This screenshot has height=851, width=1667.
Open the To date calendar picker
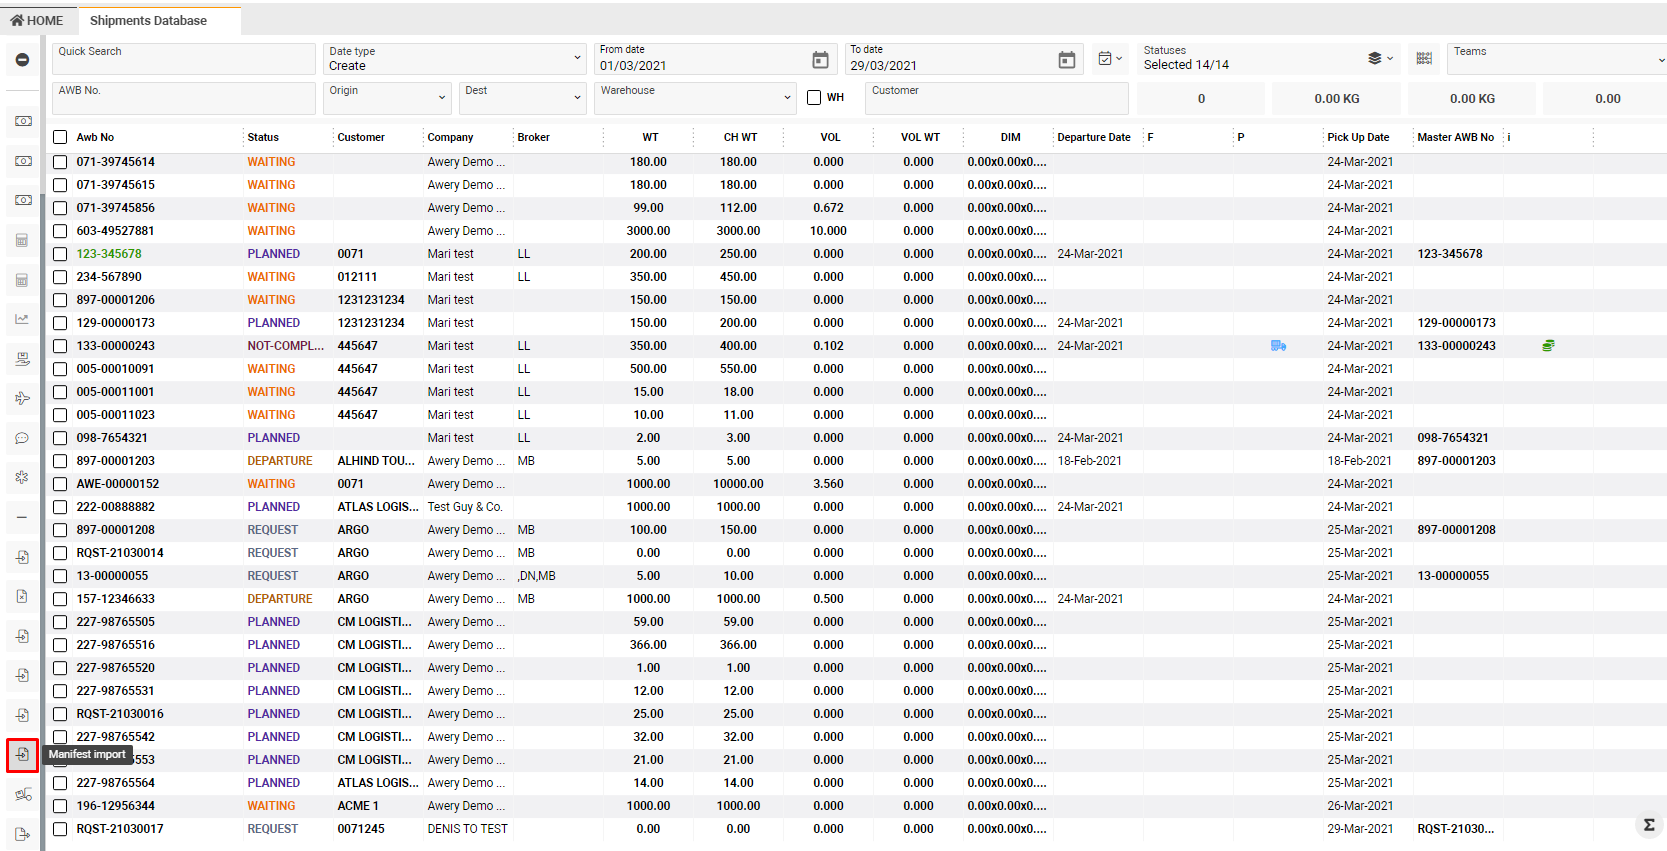1067,60
